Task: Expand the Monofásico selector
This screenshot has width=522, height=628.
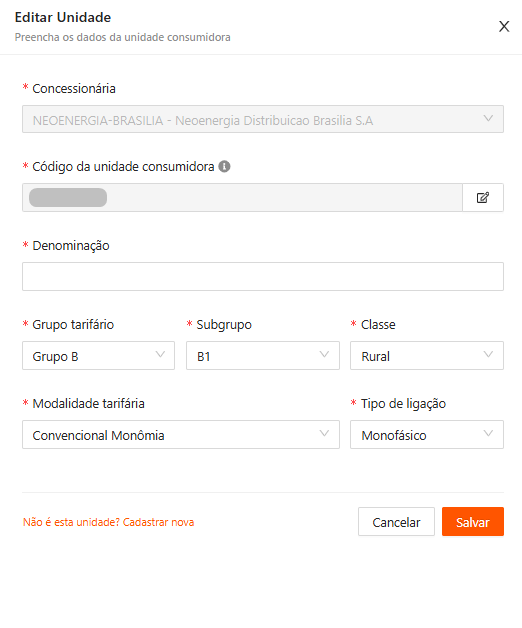Action: tap(427, 435)
